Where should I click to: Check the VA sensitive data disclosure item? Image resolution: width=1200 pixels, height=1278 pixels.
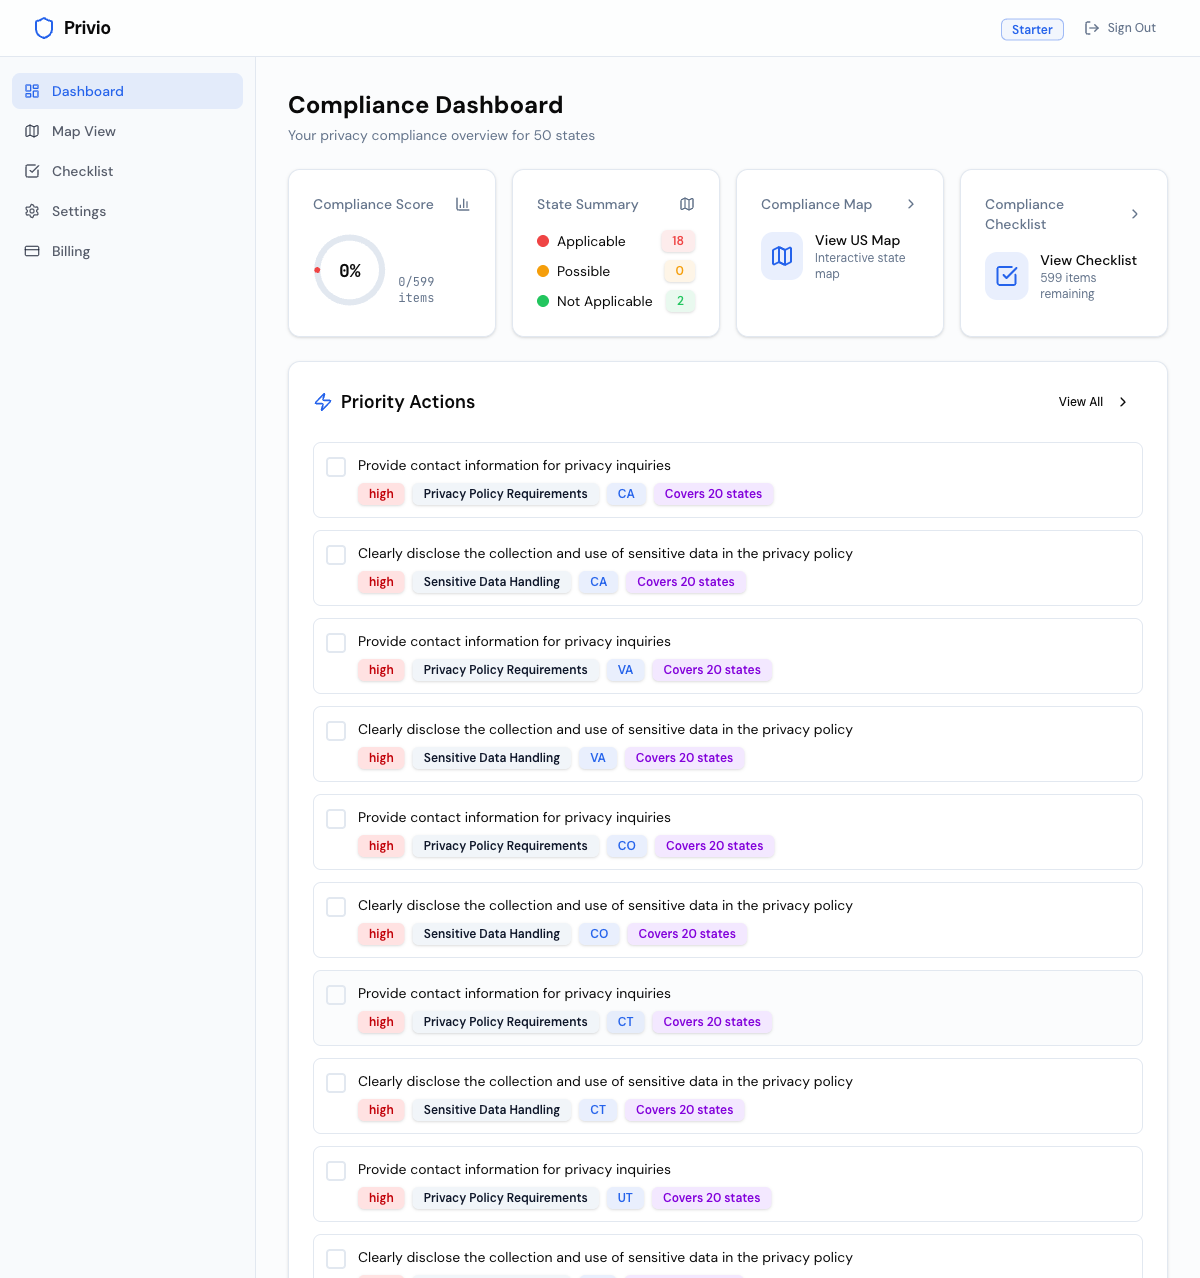(x=336, y=731)
